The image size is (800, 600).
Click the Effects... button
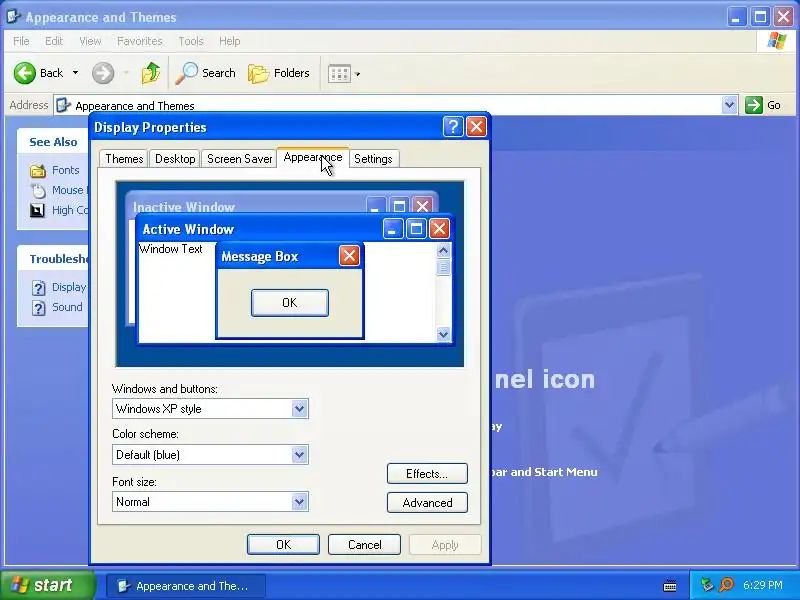(427, 473)
